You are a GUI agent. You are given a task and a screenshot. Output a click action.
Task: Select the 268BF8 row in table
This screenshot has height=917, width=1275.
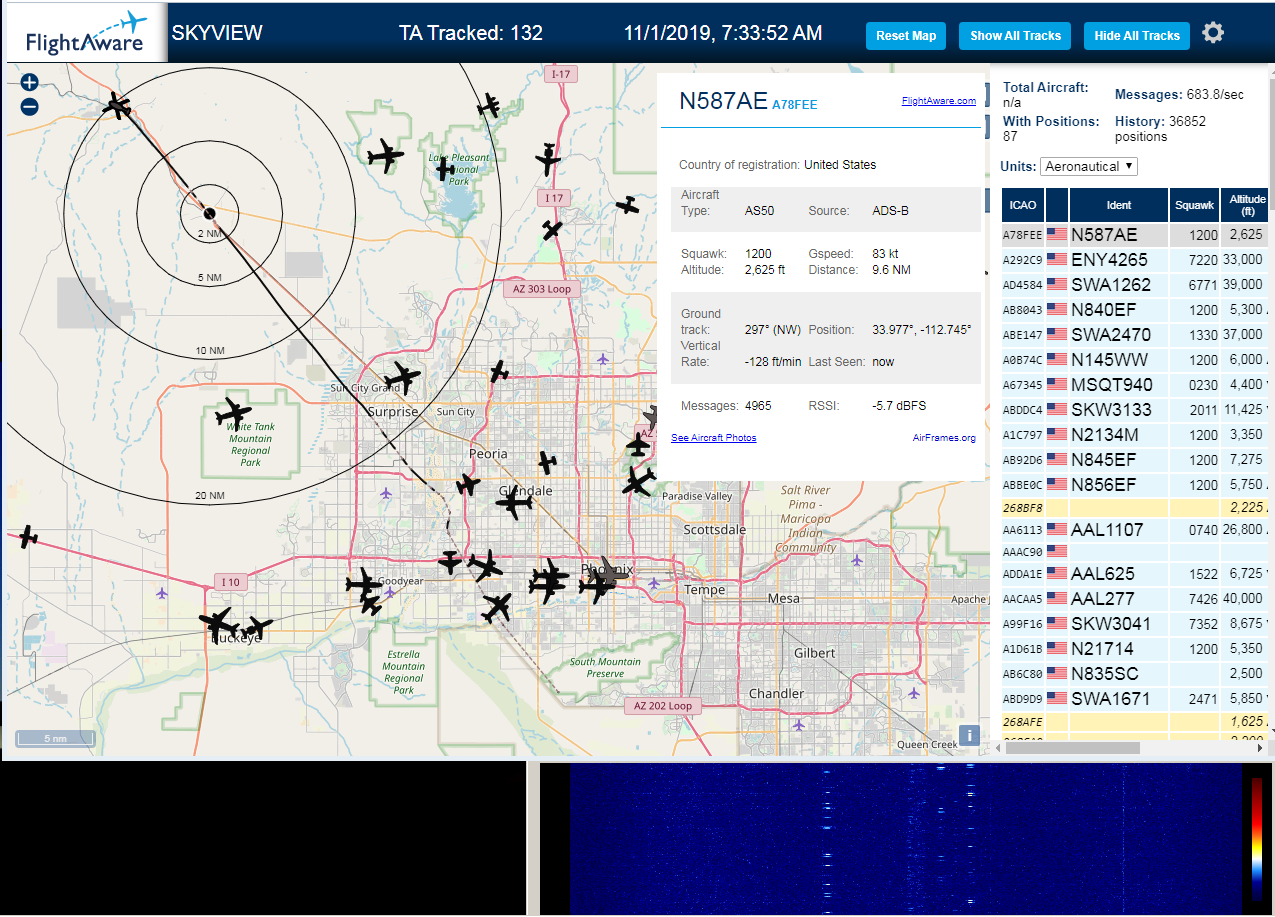click(1135, 508)
